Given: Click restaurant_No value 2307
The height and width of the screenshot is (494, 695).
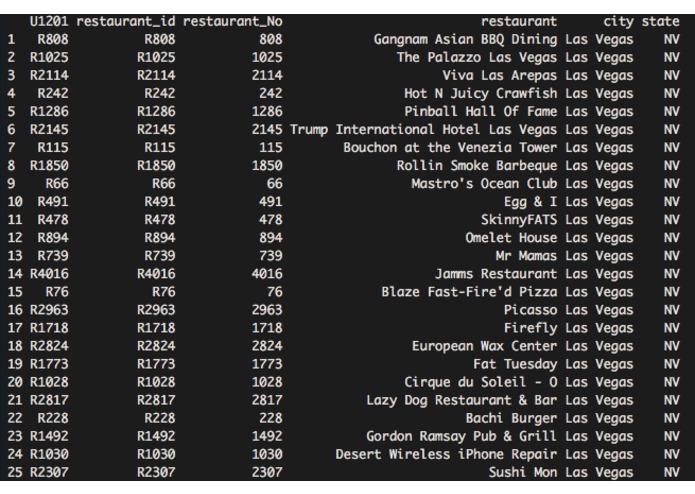Looking at the screenshot, I should (267, 473).
